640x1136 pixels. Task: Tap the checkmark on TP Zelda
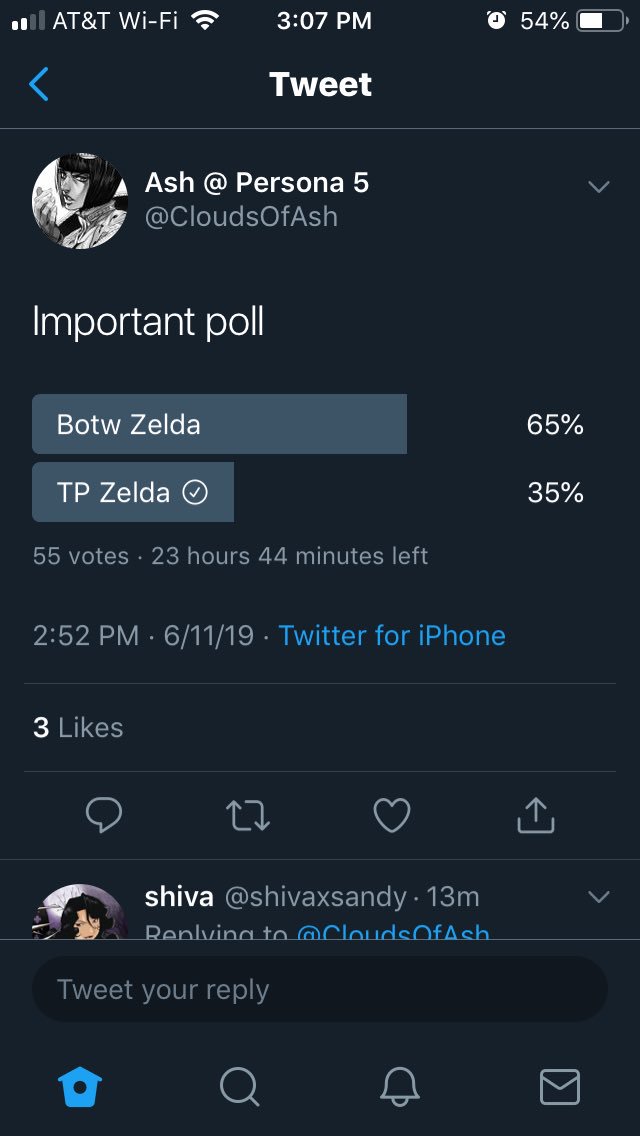click(x=195, y=492)
